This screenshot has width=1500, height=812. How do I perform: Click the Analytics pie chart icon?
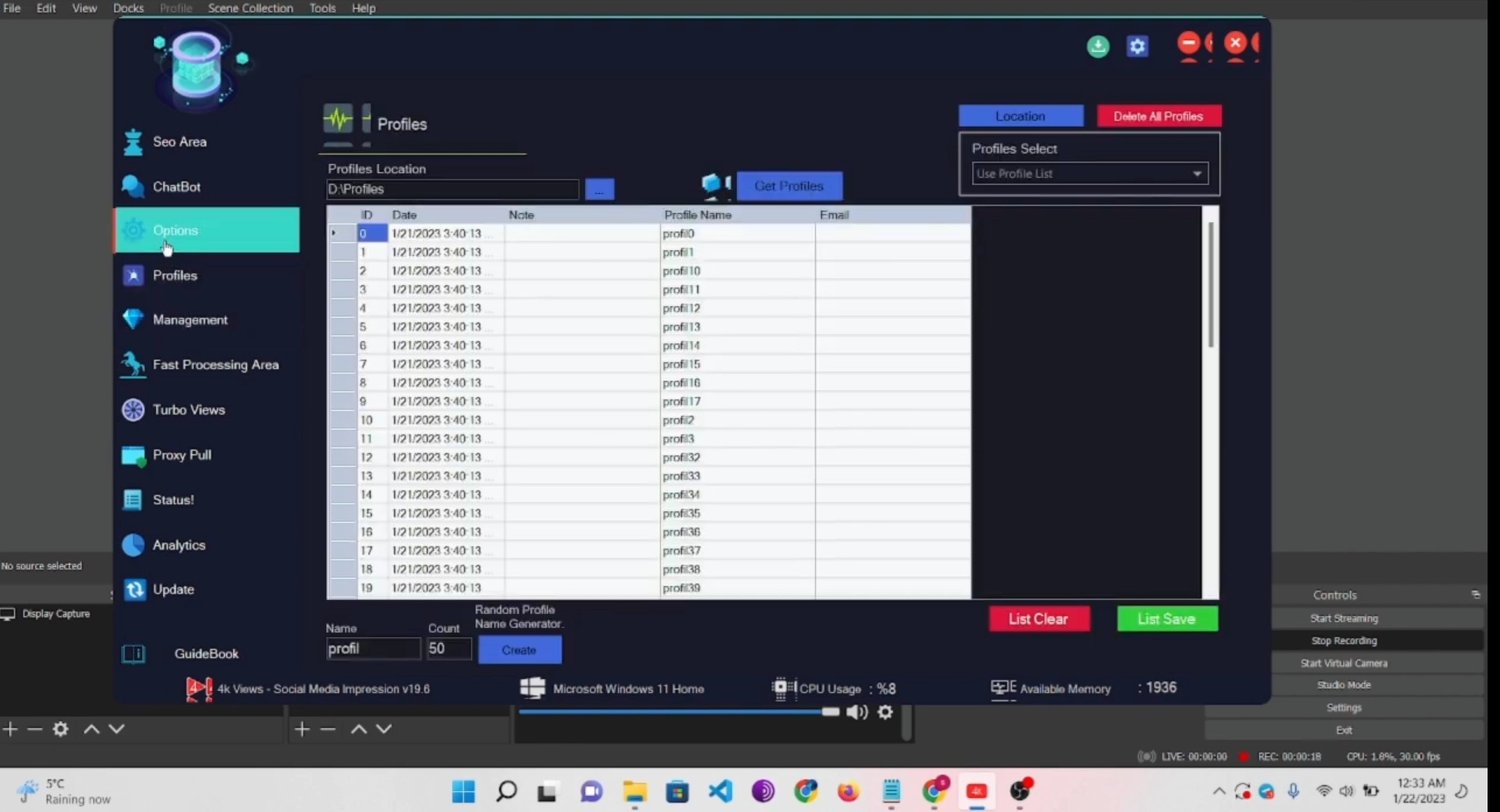click(133, 545)
